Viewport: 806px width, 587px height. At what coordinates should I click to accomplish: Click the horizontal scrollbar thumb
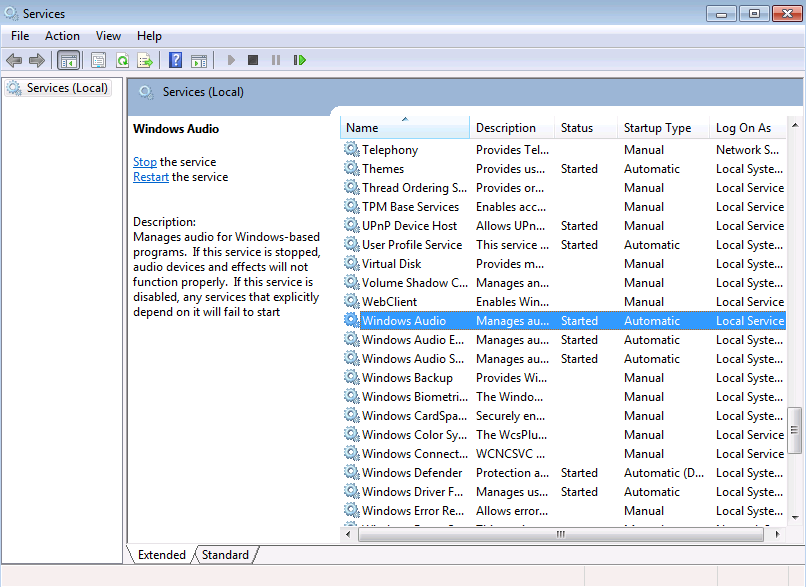[561, 535]
